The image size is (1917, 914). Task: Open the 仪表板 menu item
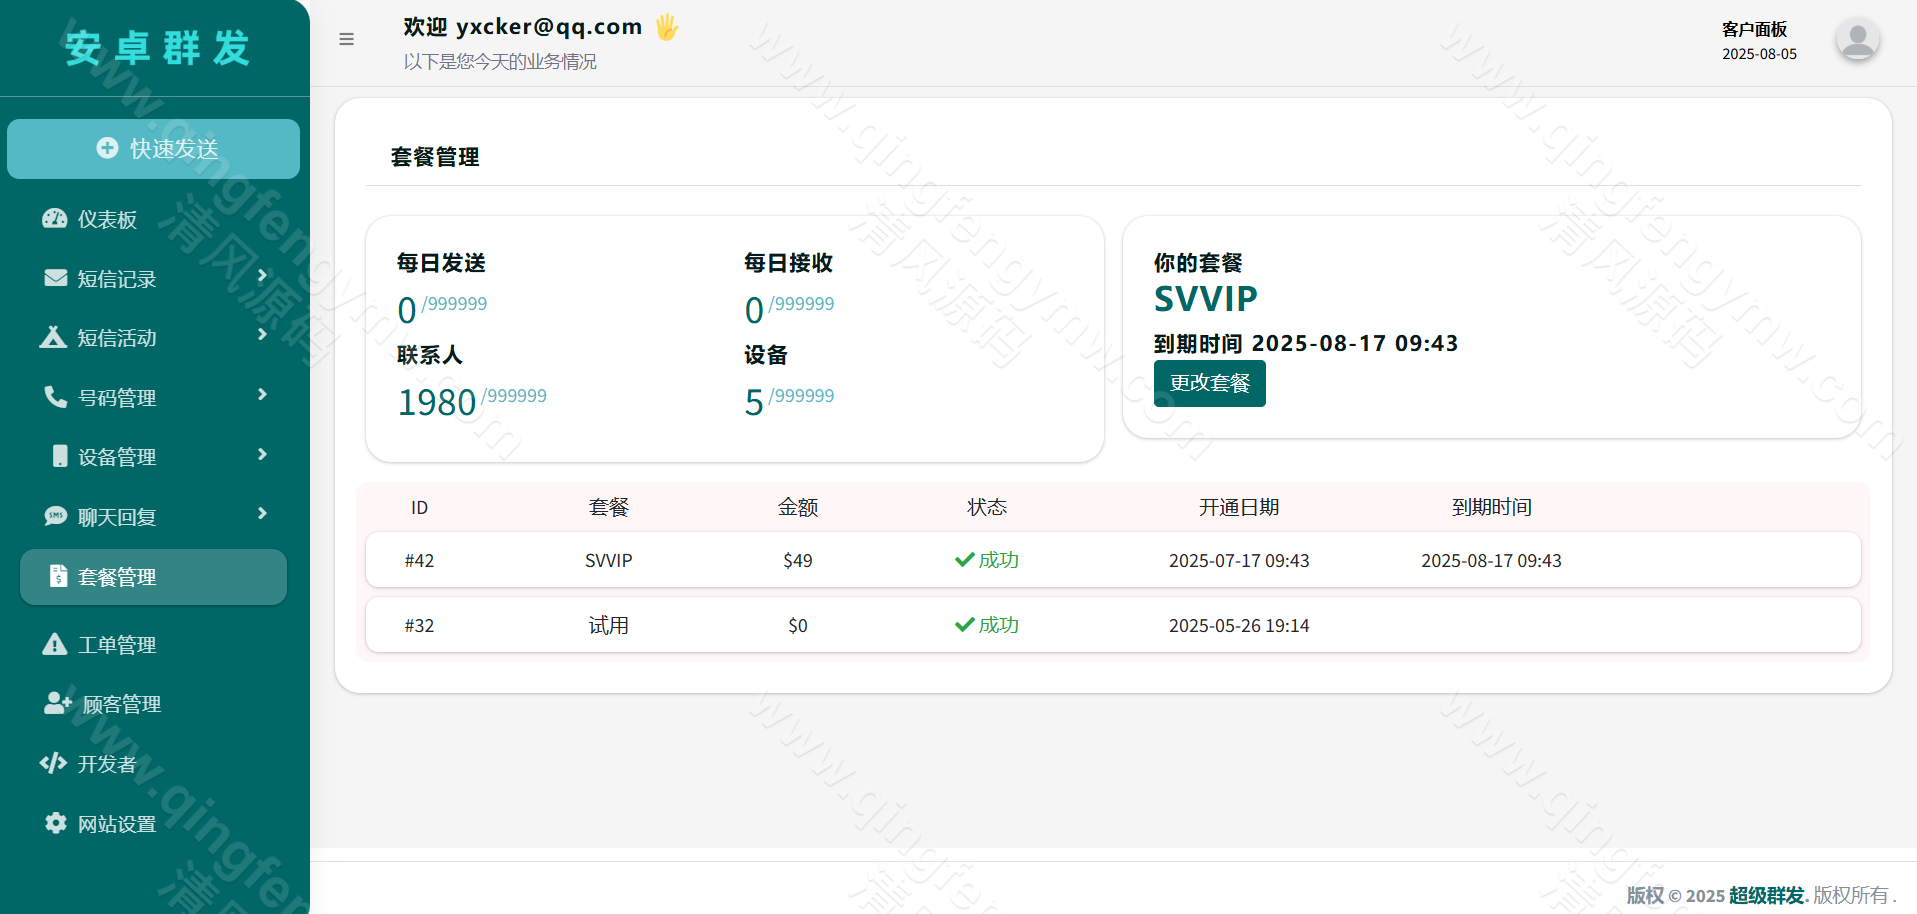click(x=153, y=219)
